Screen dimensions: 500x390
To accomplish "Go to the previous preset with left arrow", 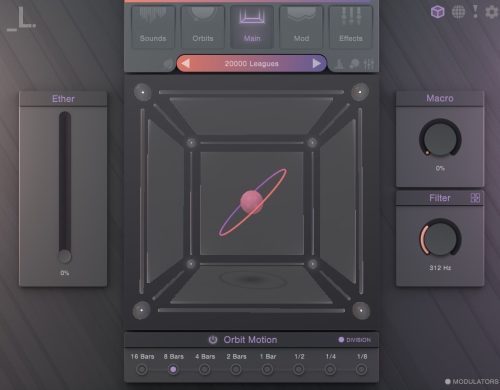I will (x=186, y=63).
